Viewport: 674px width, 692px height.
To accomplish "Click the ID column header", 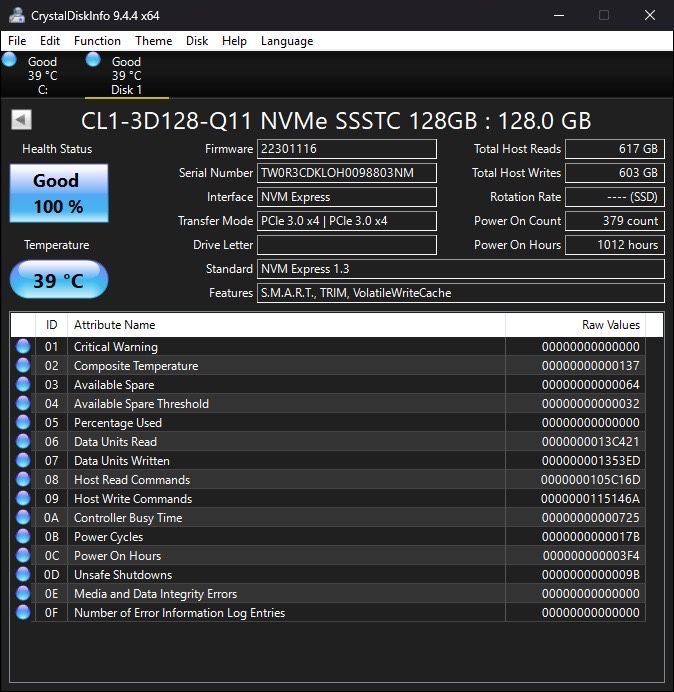I will point(51,325).
